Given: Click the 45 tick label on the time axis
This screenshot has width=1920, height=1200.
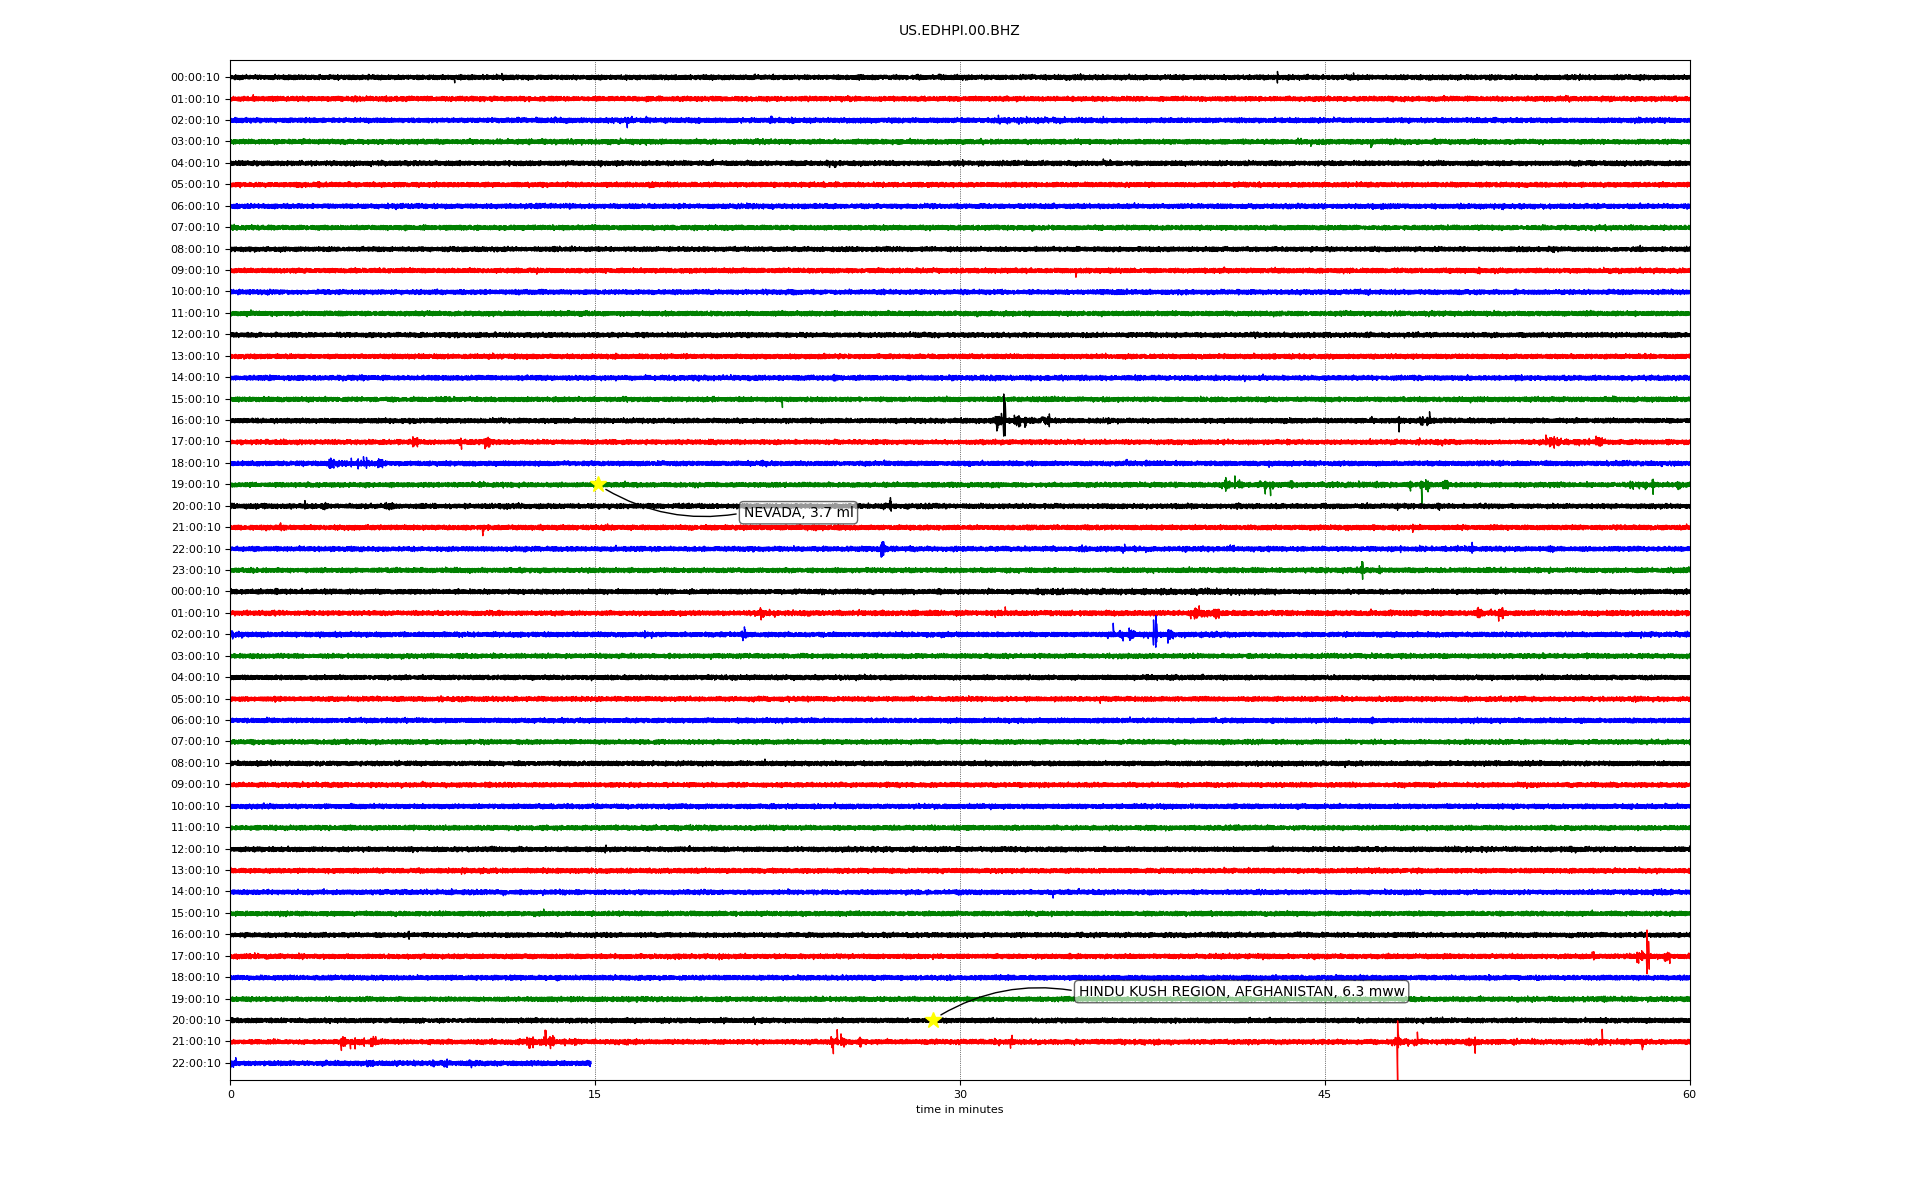Looking at the screenshot, I should pyautogui.click(x=1325, y=1094).
